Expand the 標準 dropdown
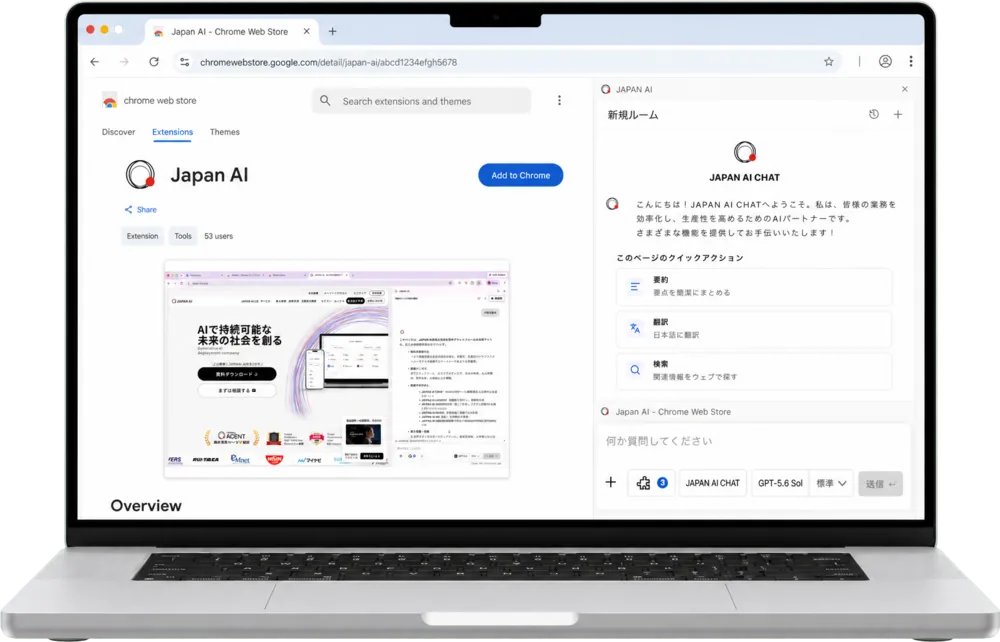 click(x=831, y=483)
